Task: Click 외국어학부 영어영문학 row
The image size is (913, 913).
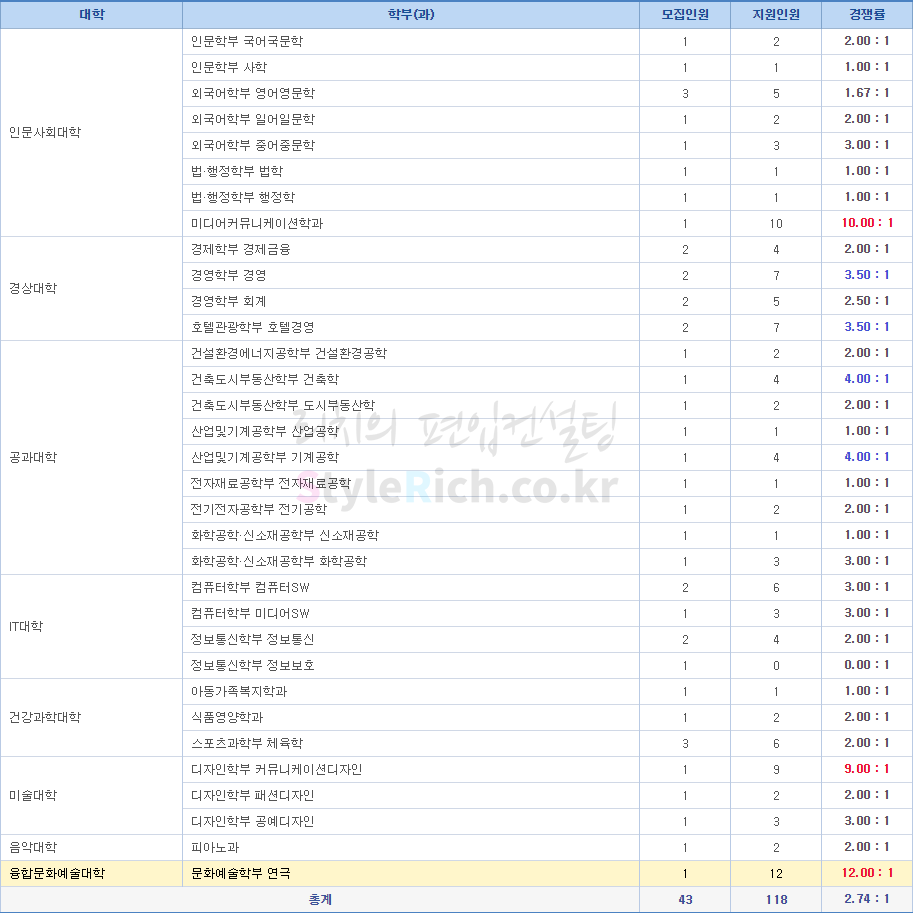Action: pyautogui.click(x=547, y=93)
